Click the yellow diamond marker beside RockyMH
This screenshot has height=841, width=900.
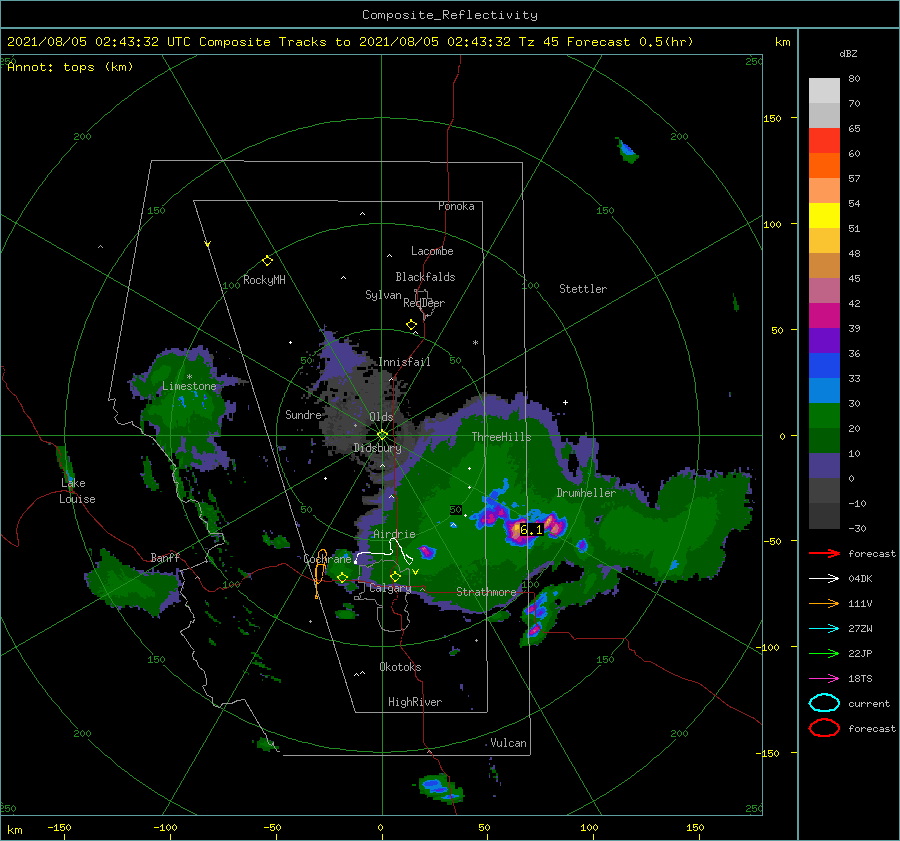pos(267,261)
